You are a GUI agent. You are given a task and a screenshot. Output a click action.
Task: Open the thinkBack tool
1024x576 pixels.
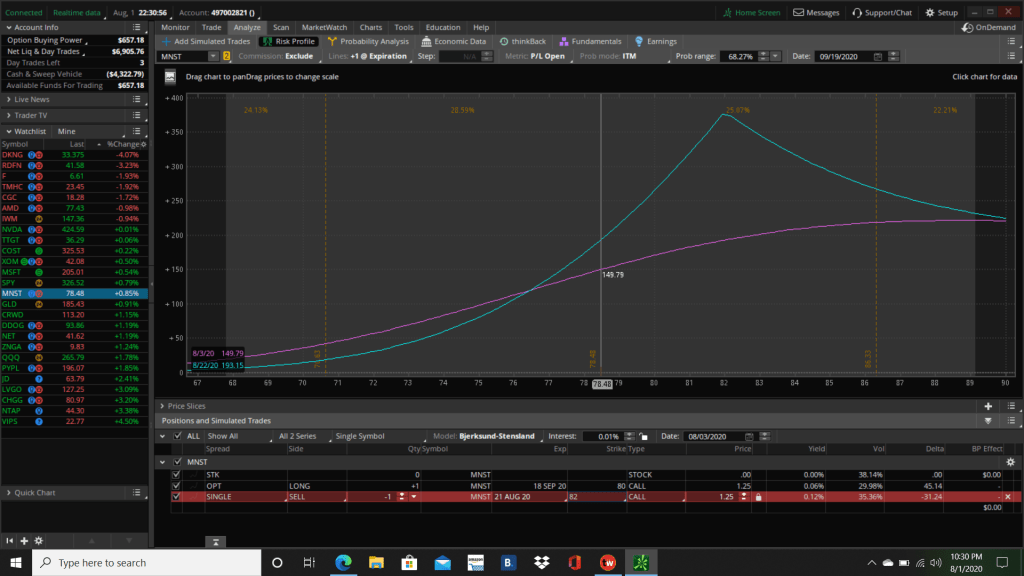504,41
